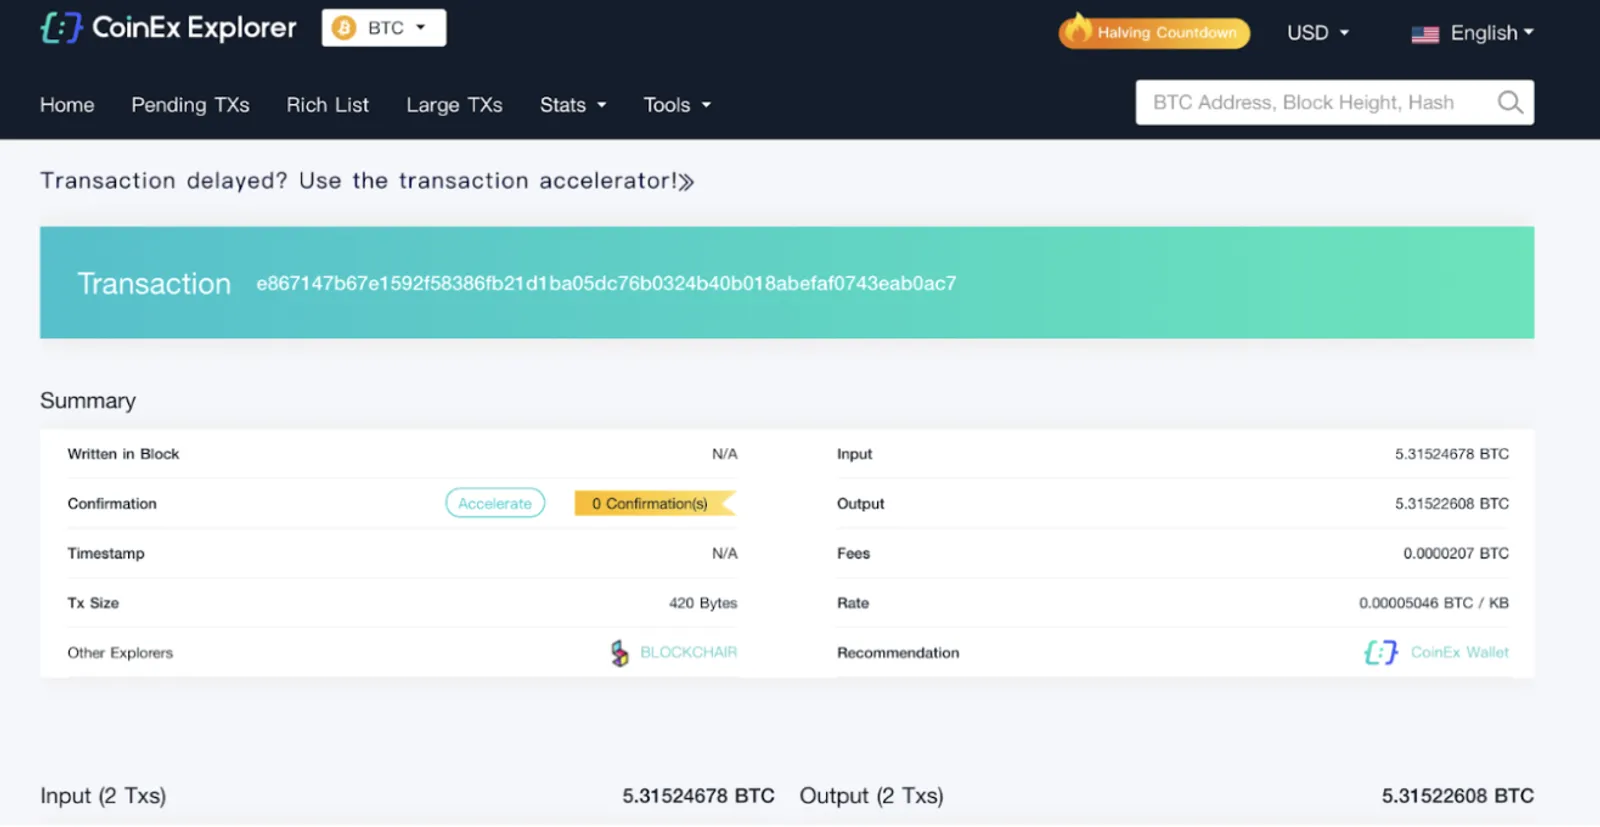Image resolution: width=1600 pixels, height=827 pixels.
Task: Click the Blockchair logo icon
Action: (x=620, y=653)
